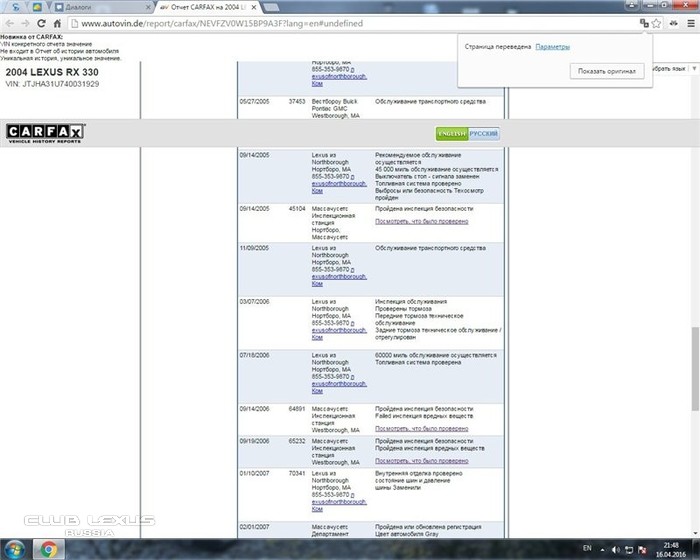Switch report language to ENGLISH
Image resolution: width=700 pixels, height=560 pixels.
point(452,134)
